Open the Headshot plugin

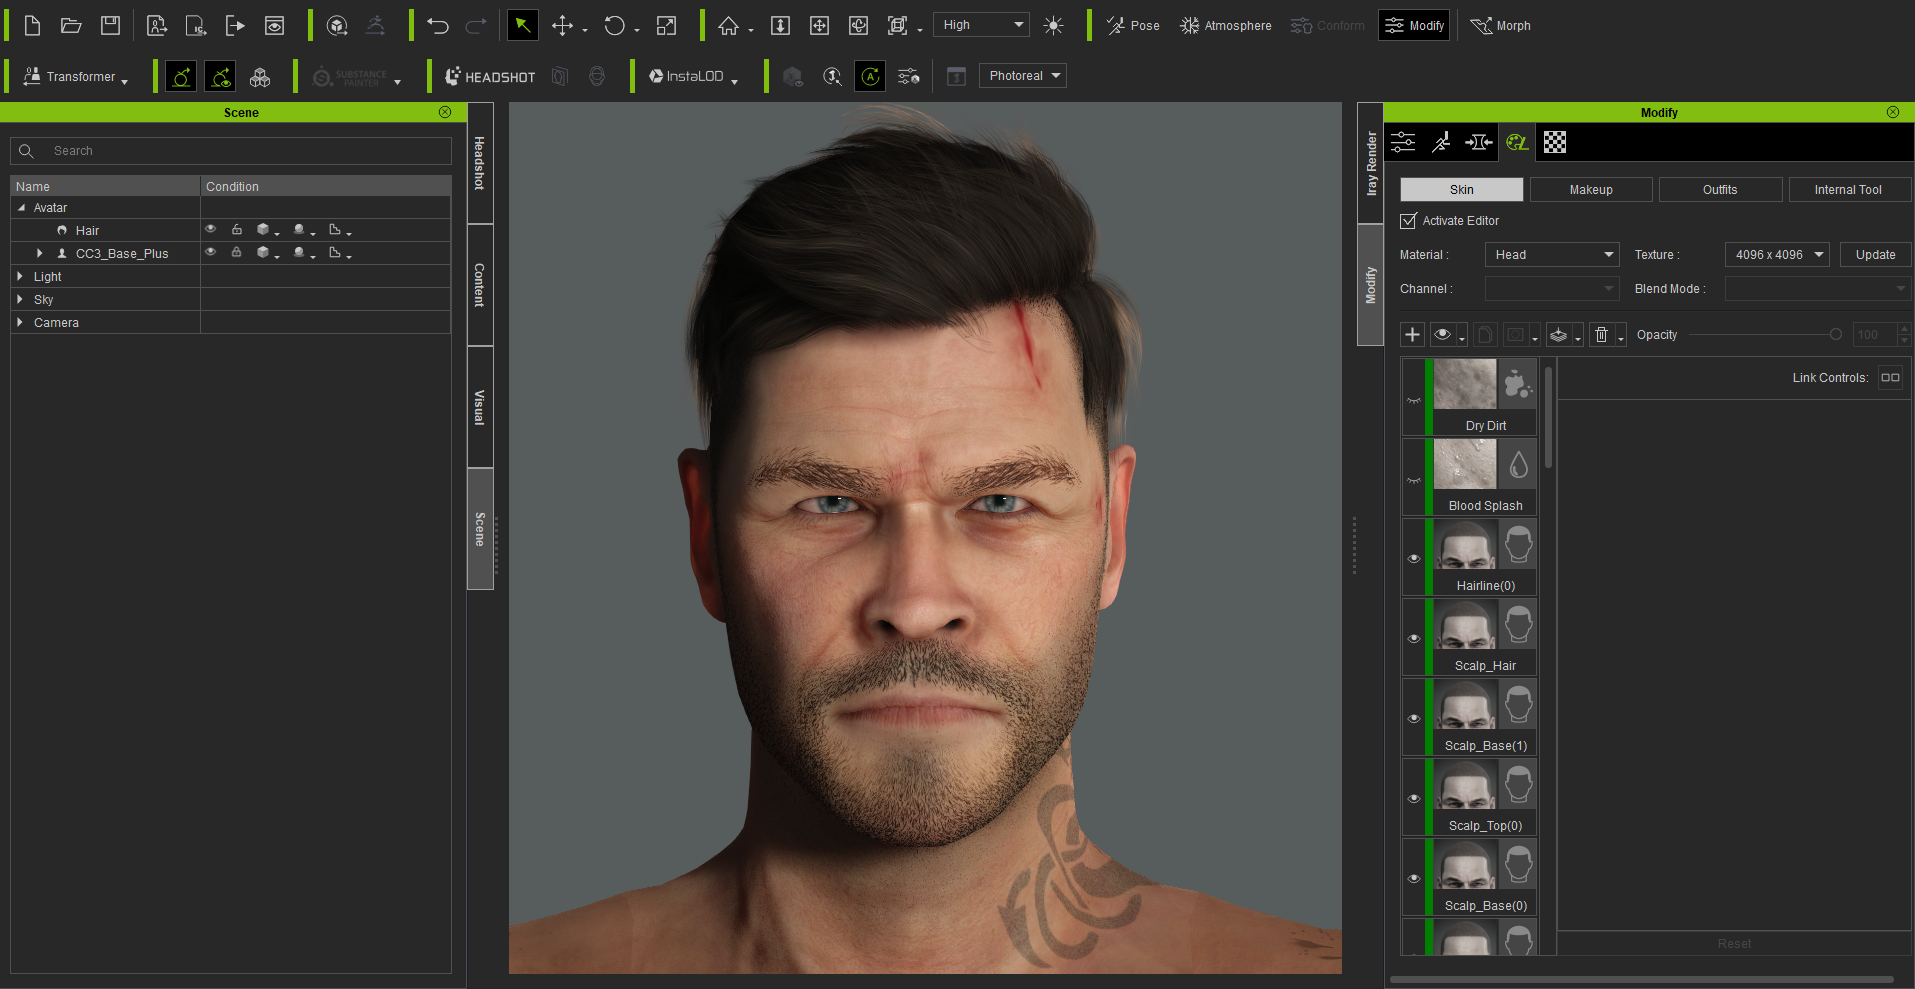tap(490, 77)
